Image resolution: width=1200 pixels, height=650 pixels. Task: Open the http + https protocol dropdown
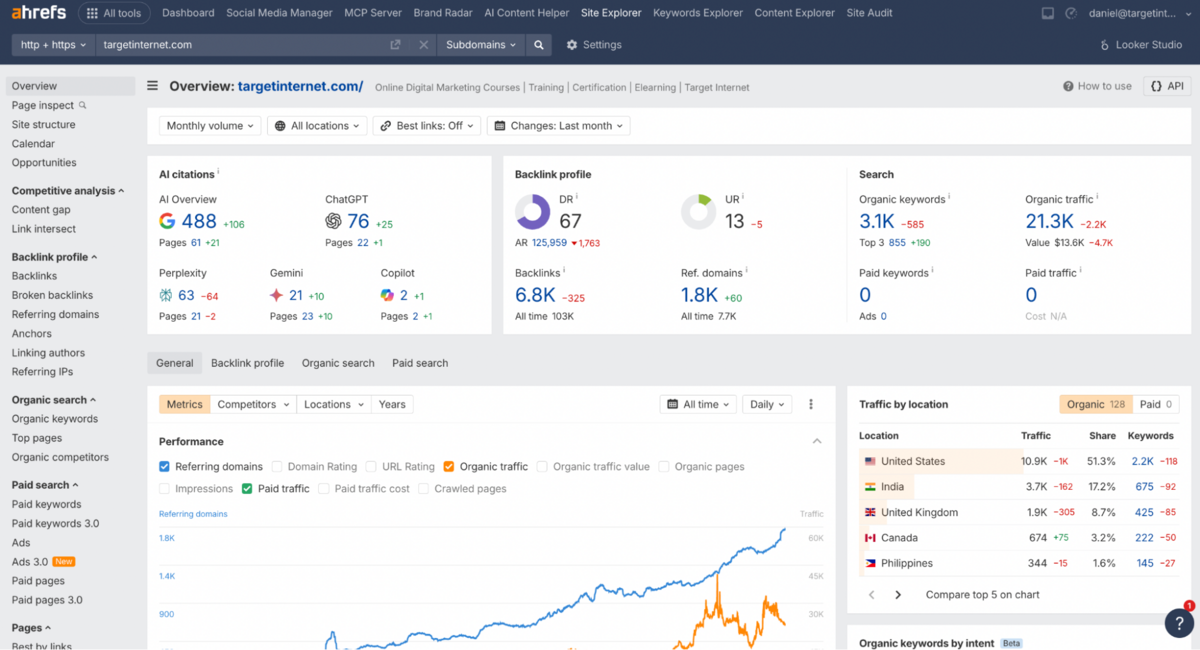tap(54, 45)
